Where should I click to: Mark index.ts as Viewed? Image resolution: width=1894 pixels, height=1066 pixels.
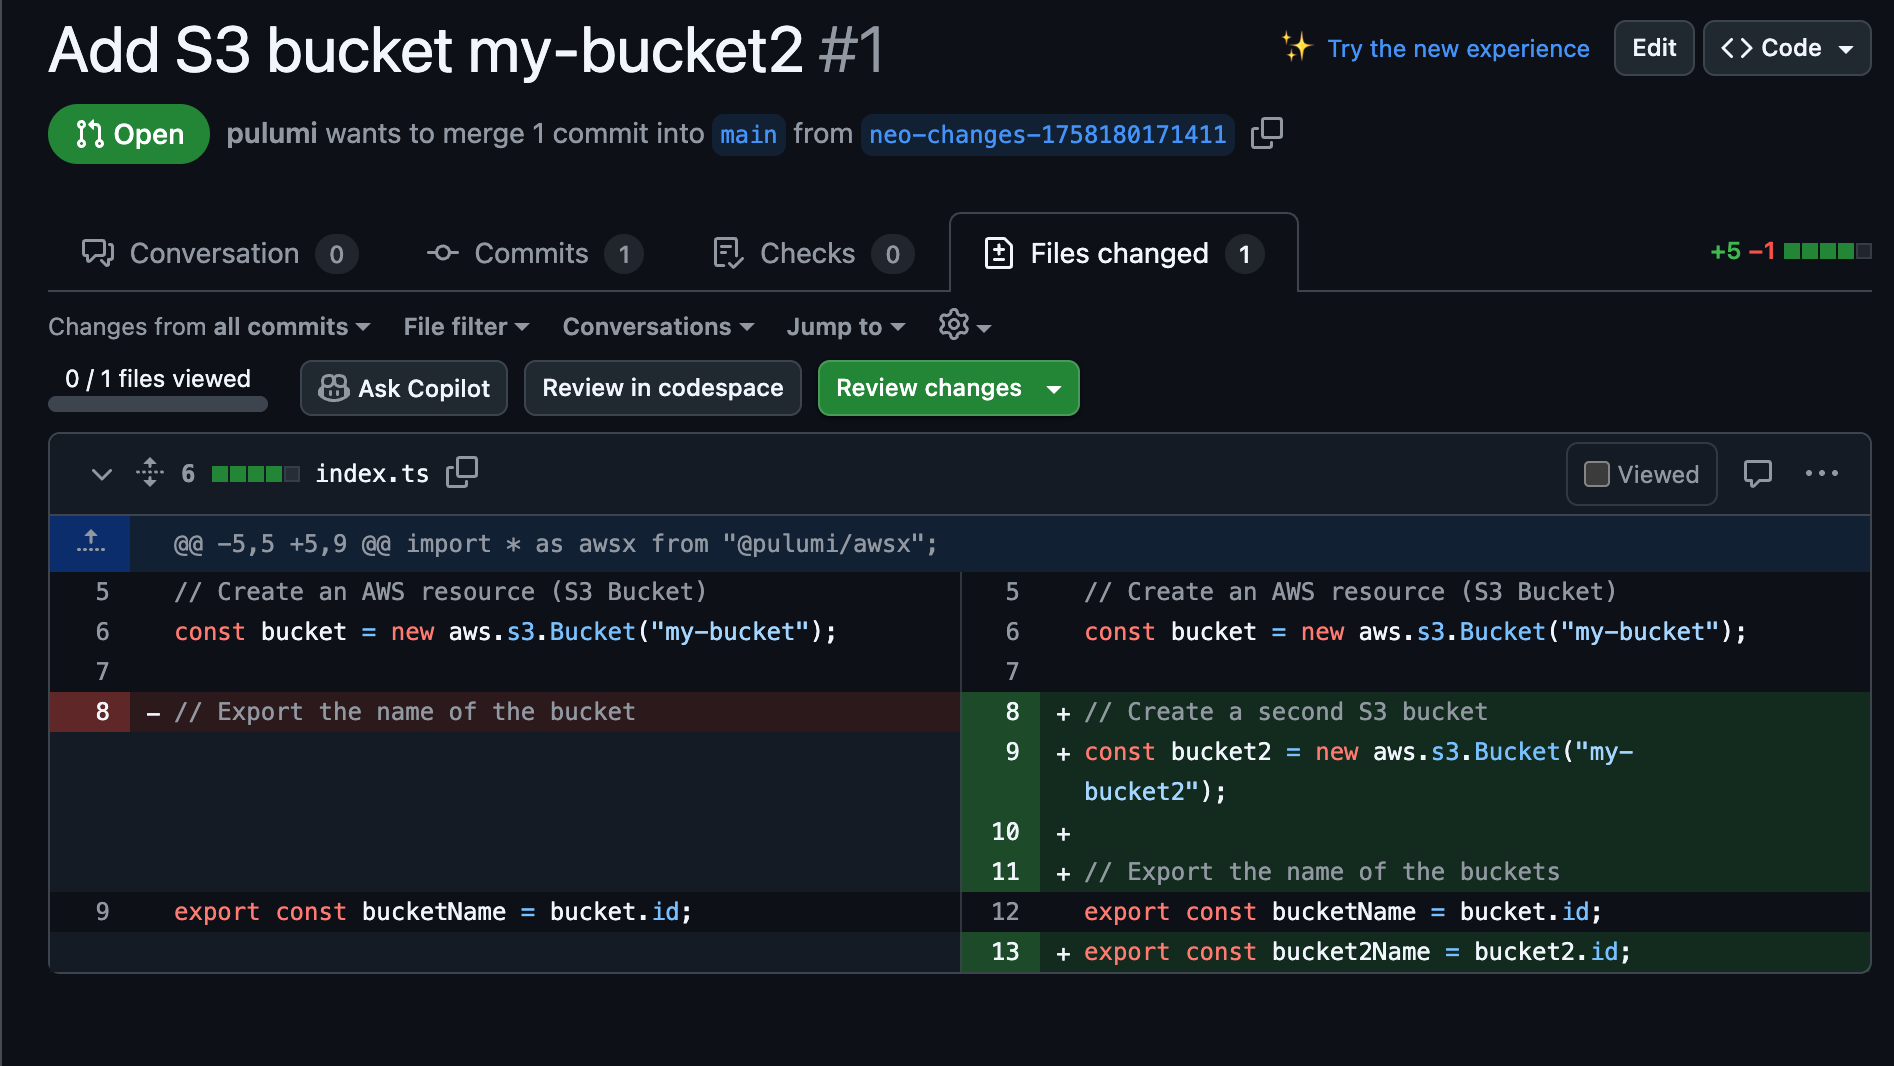(1641, 474)
